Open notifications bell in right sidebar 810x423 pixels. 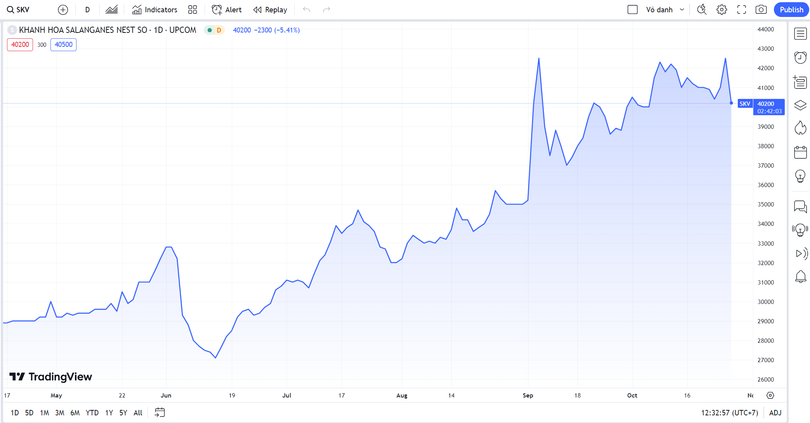800,277
